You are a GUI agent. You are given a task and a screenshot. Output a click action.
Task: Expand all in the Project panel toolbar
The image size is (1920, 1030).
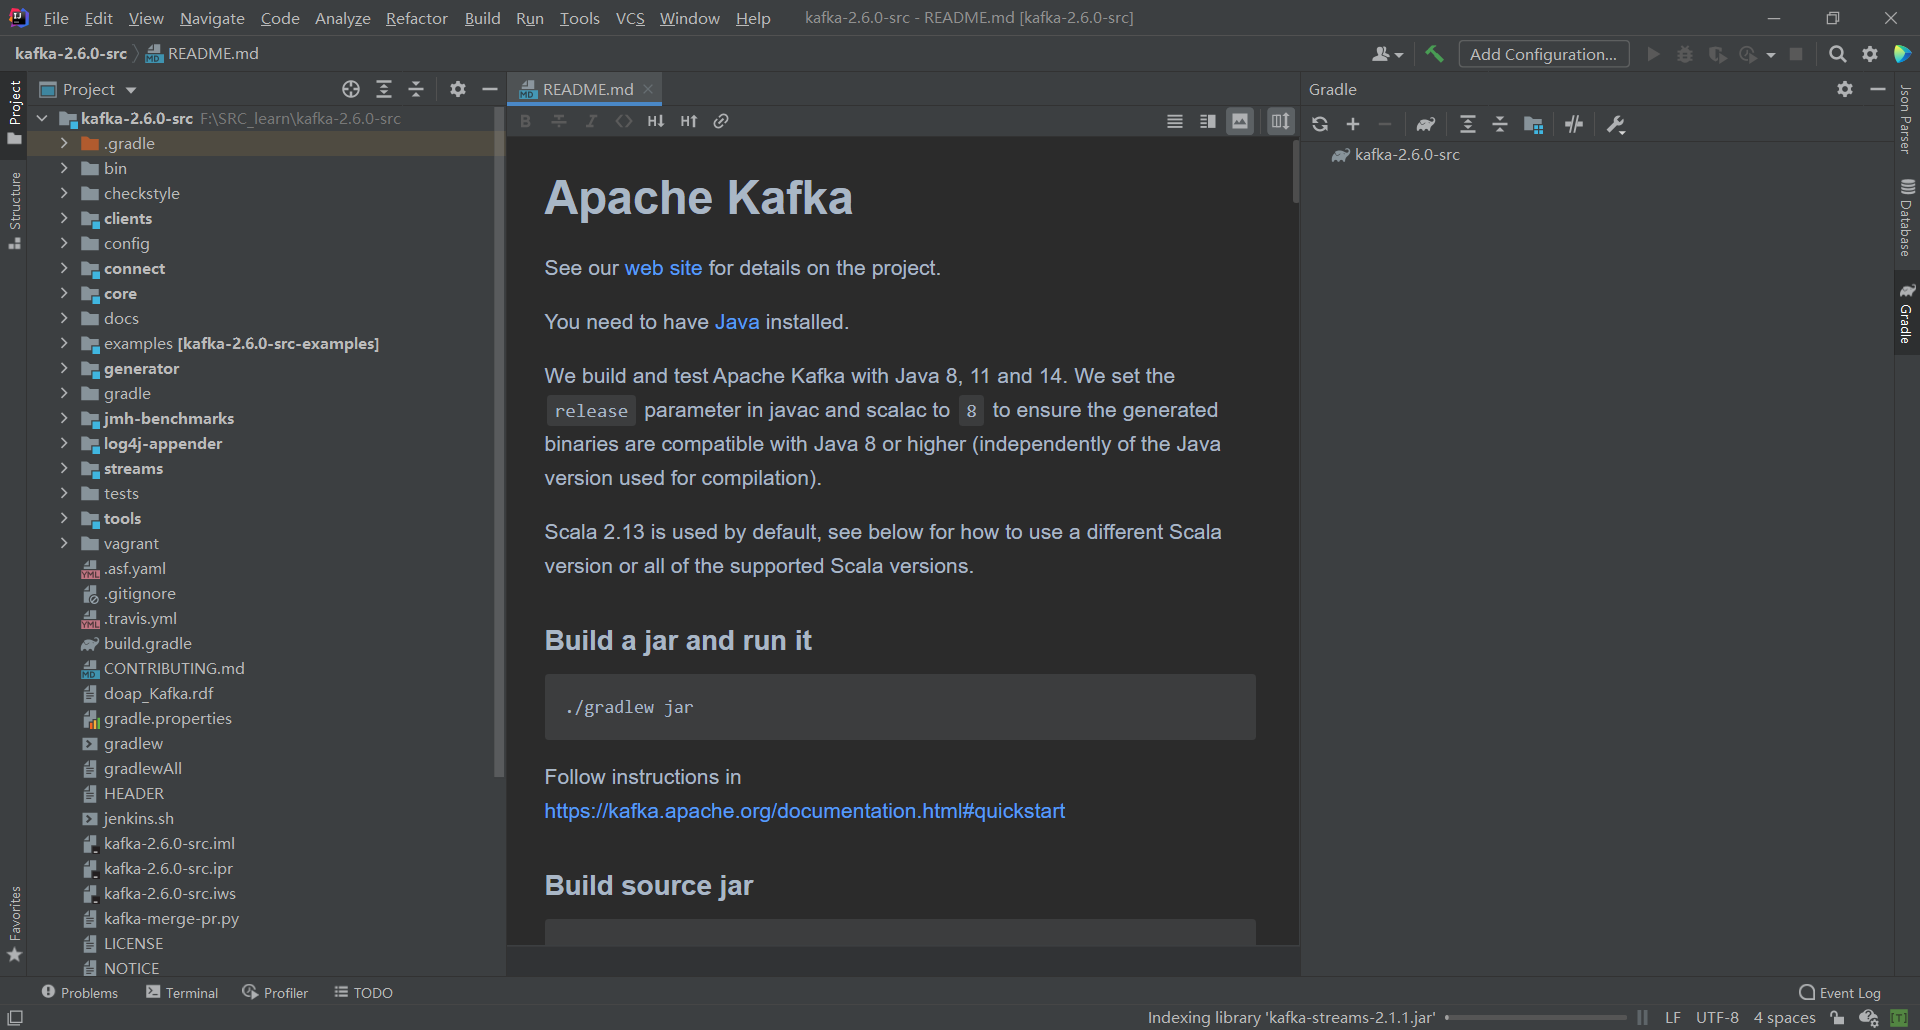(x=384, y=89)
